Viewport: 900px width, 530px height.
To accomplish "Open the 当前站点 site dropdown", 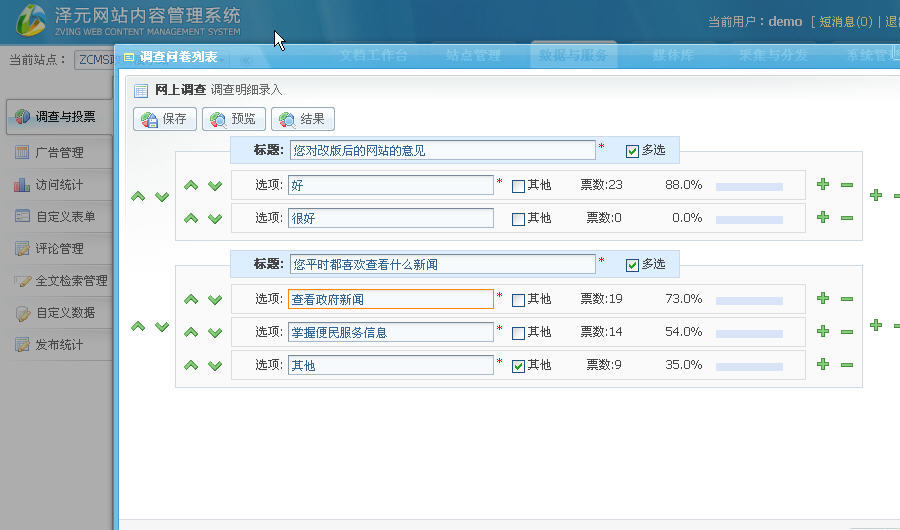I will click(95, 60).
